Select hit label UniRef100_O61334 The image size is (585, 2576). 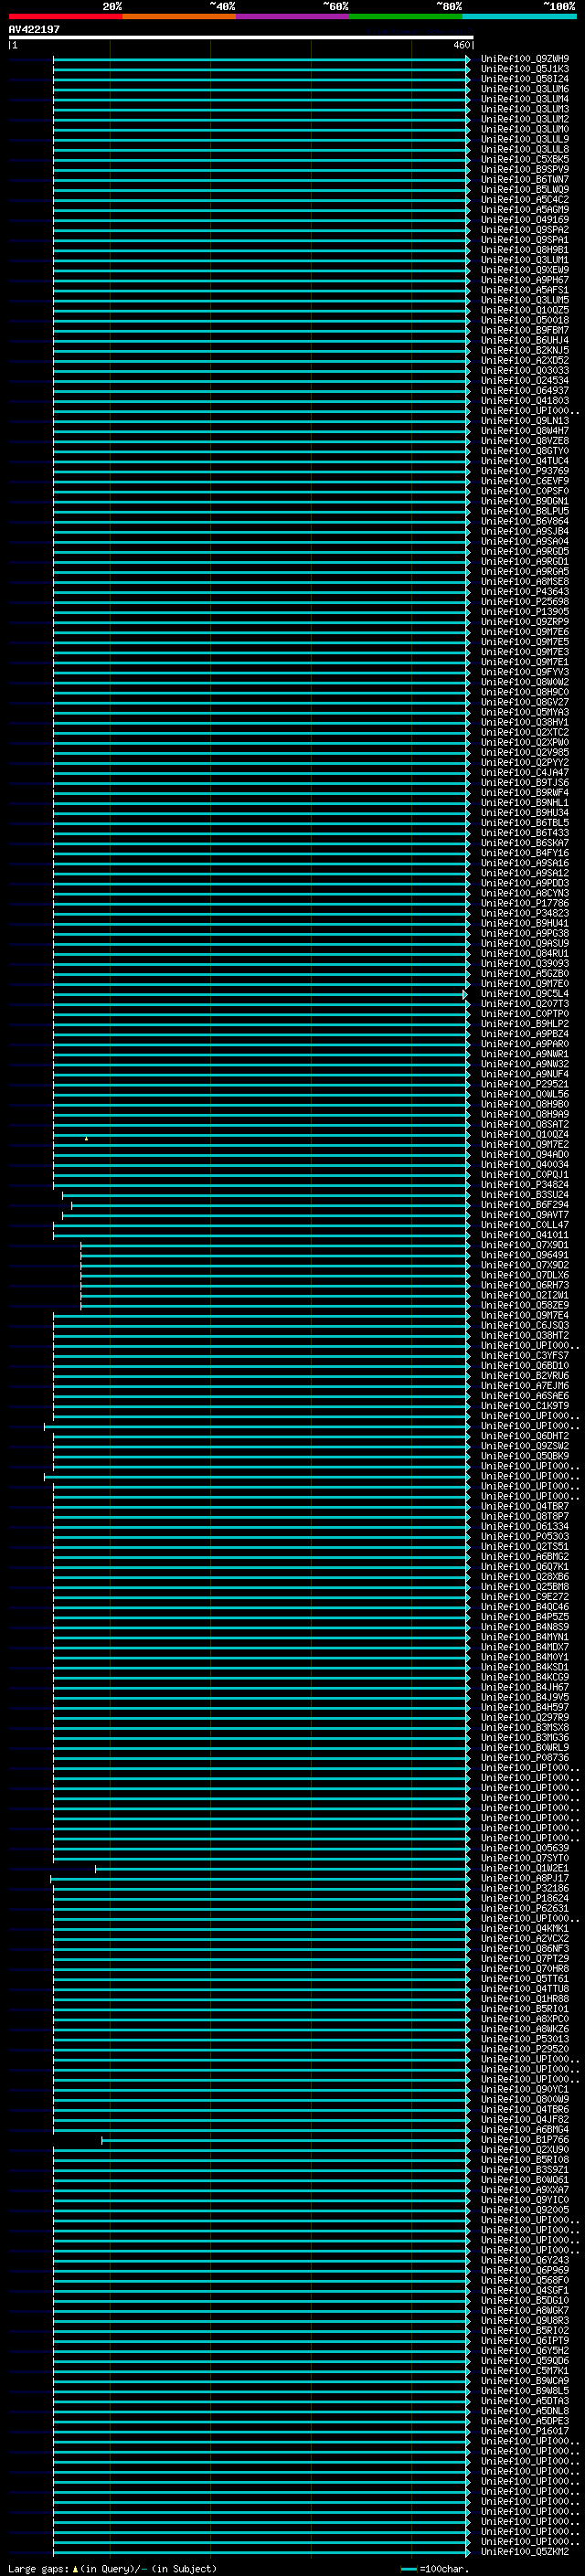pos(525,1527)
